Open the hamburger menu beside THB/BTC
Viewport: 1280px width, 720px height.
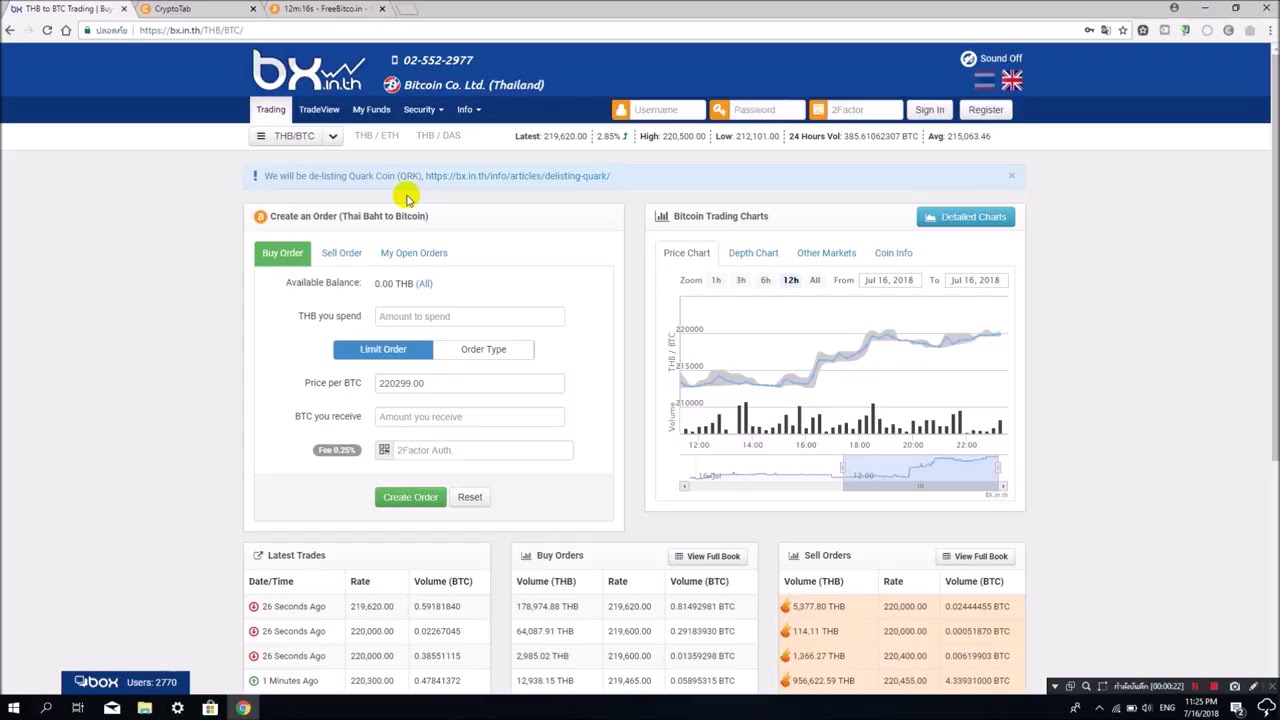click(261, 136)
